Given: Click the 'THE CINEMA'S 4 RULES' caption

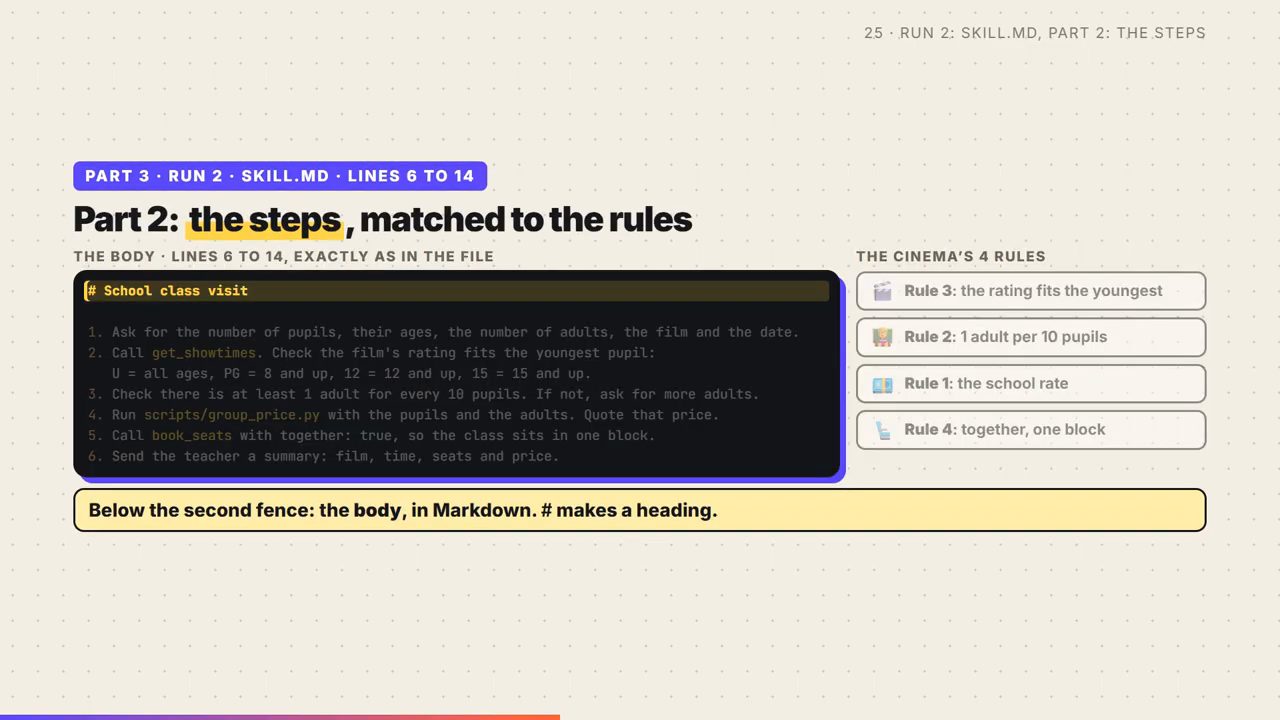Looking at the screenshot, I should point(951,256).
